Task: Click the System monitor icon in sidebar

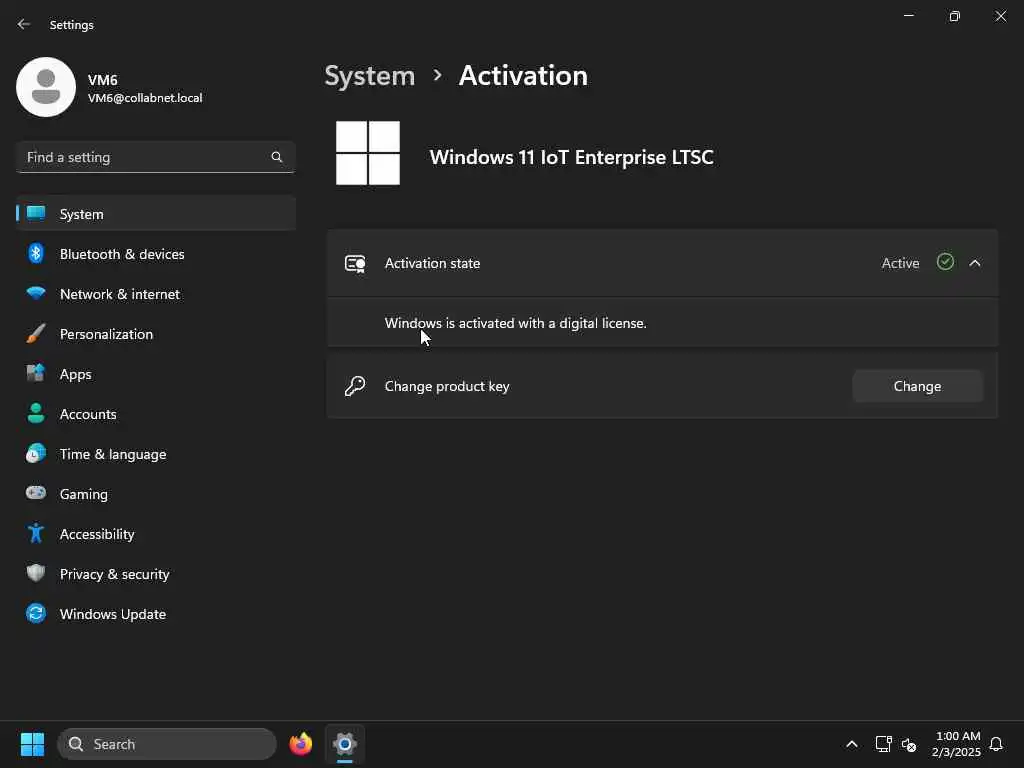Action: [37, 214]
